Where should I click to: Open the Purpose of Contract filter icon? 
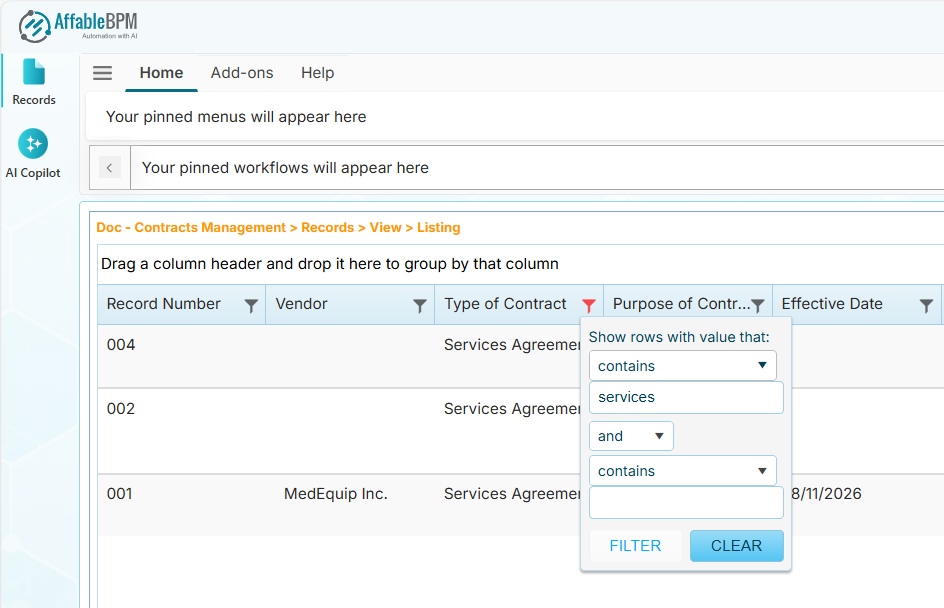pyautogui.click(x=758, y=306)
